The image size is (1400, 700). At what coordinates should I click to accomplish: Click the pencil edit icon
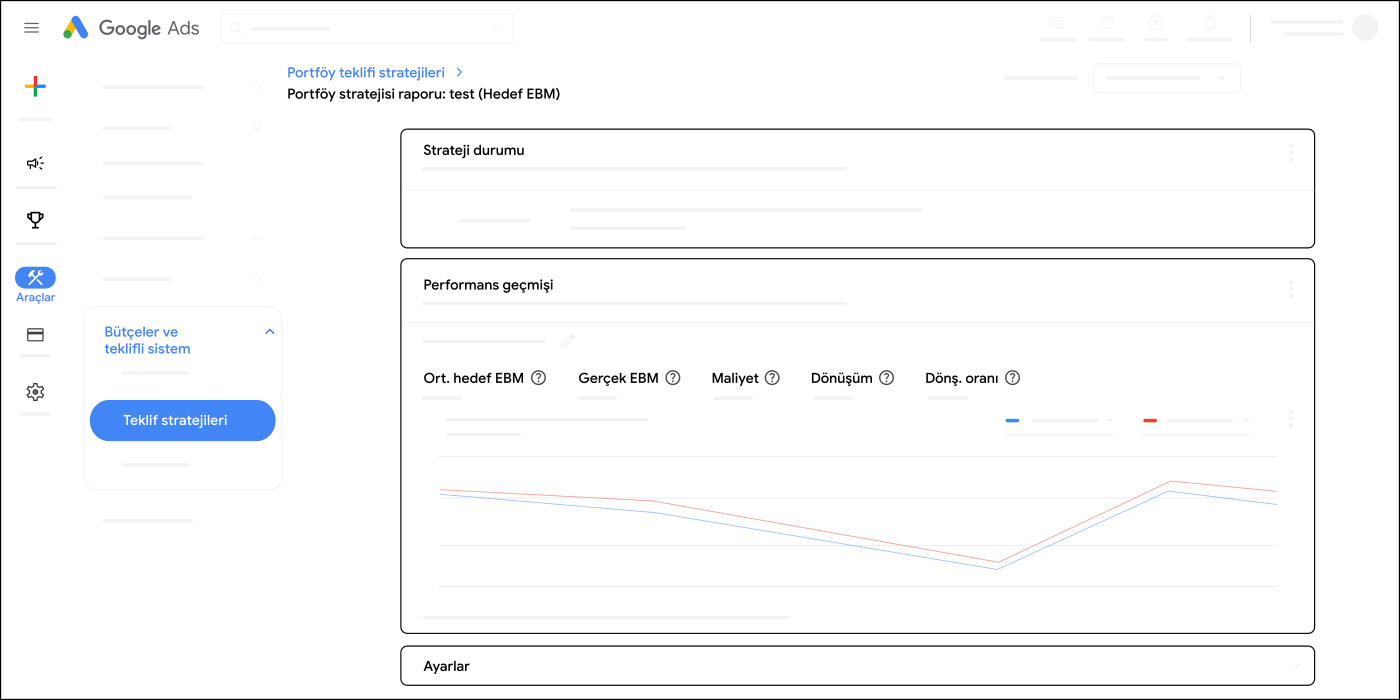click(x=568, y=341)
